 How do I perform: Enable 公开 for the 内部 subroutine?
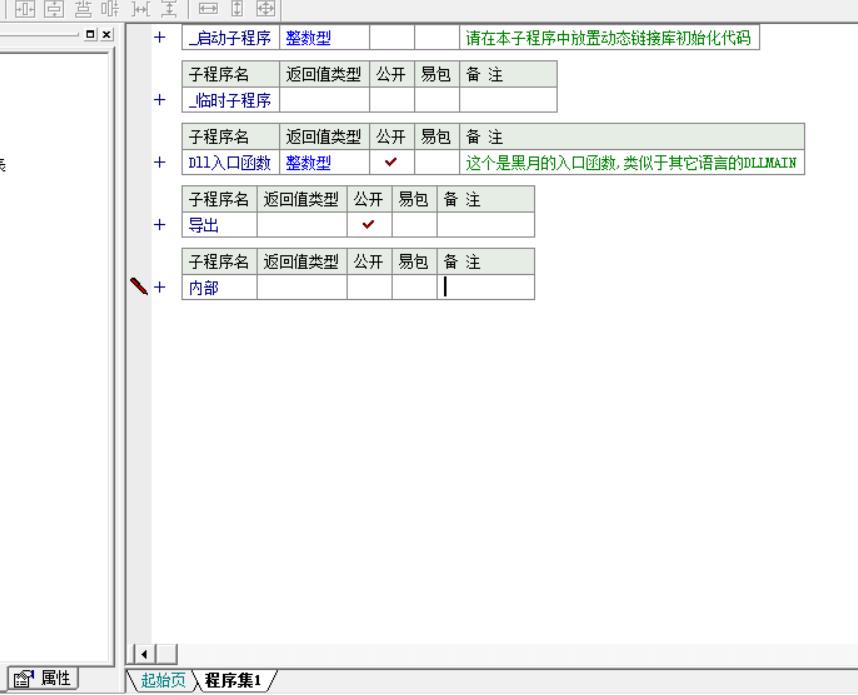(368, 288)
